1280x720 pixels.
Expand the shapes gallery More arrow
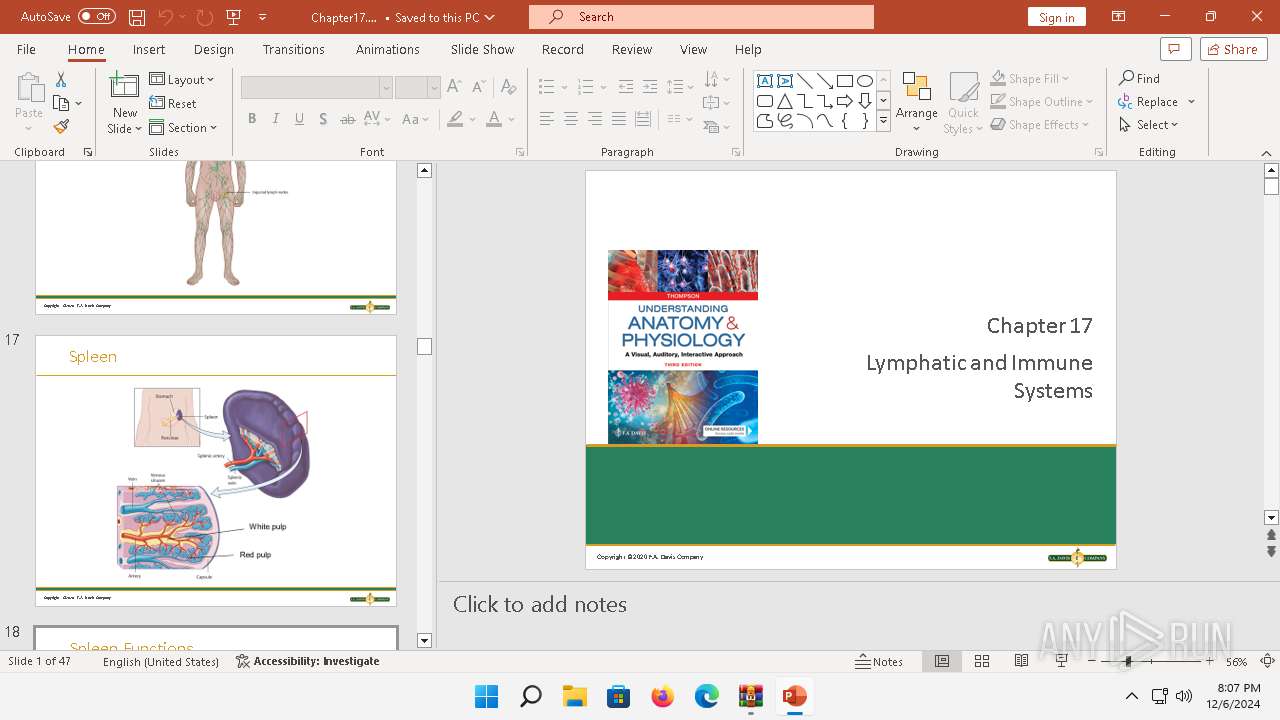tap(883, 121)
